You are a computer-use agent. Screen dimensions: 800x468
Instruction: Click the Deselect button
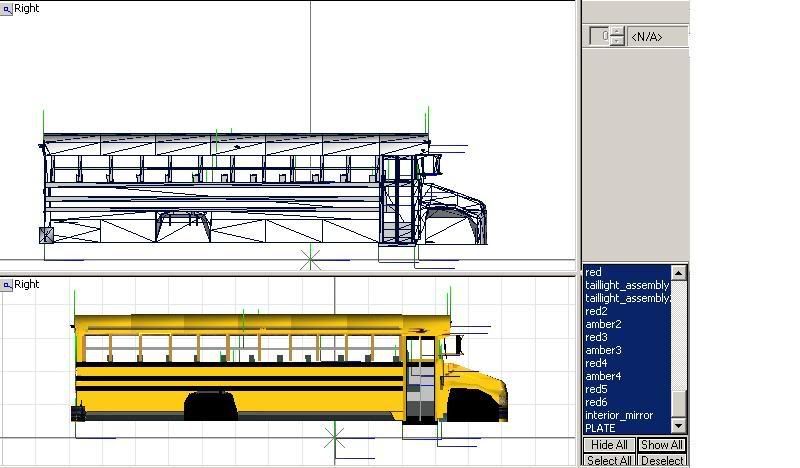click(661, 461)
